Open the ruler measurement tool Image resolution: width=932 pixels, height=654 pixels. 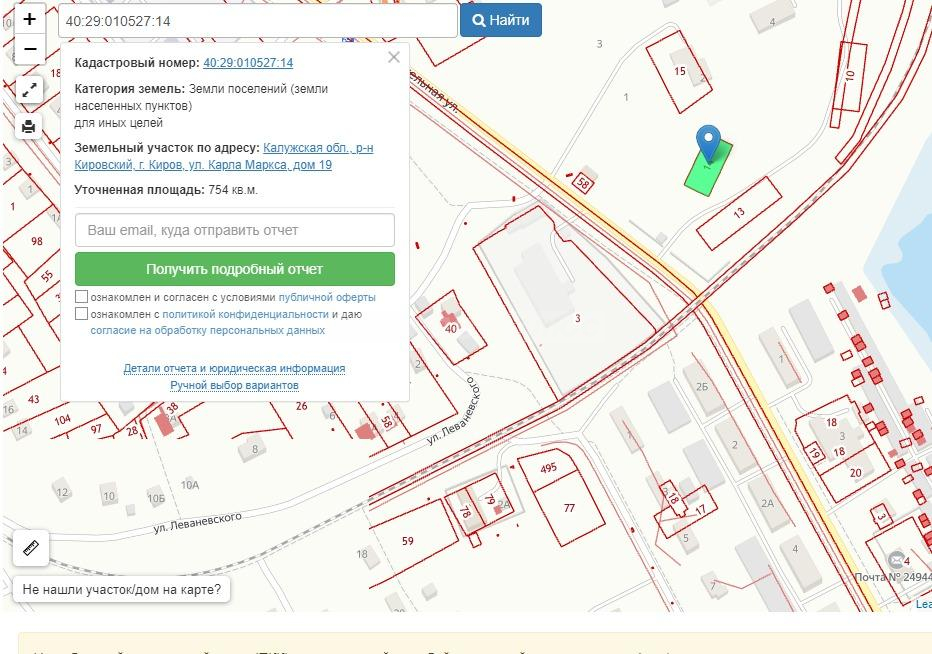pyautogui.click(x=30, y=548)
